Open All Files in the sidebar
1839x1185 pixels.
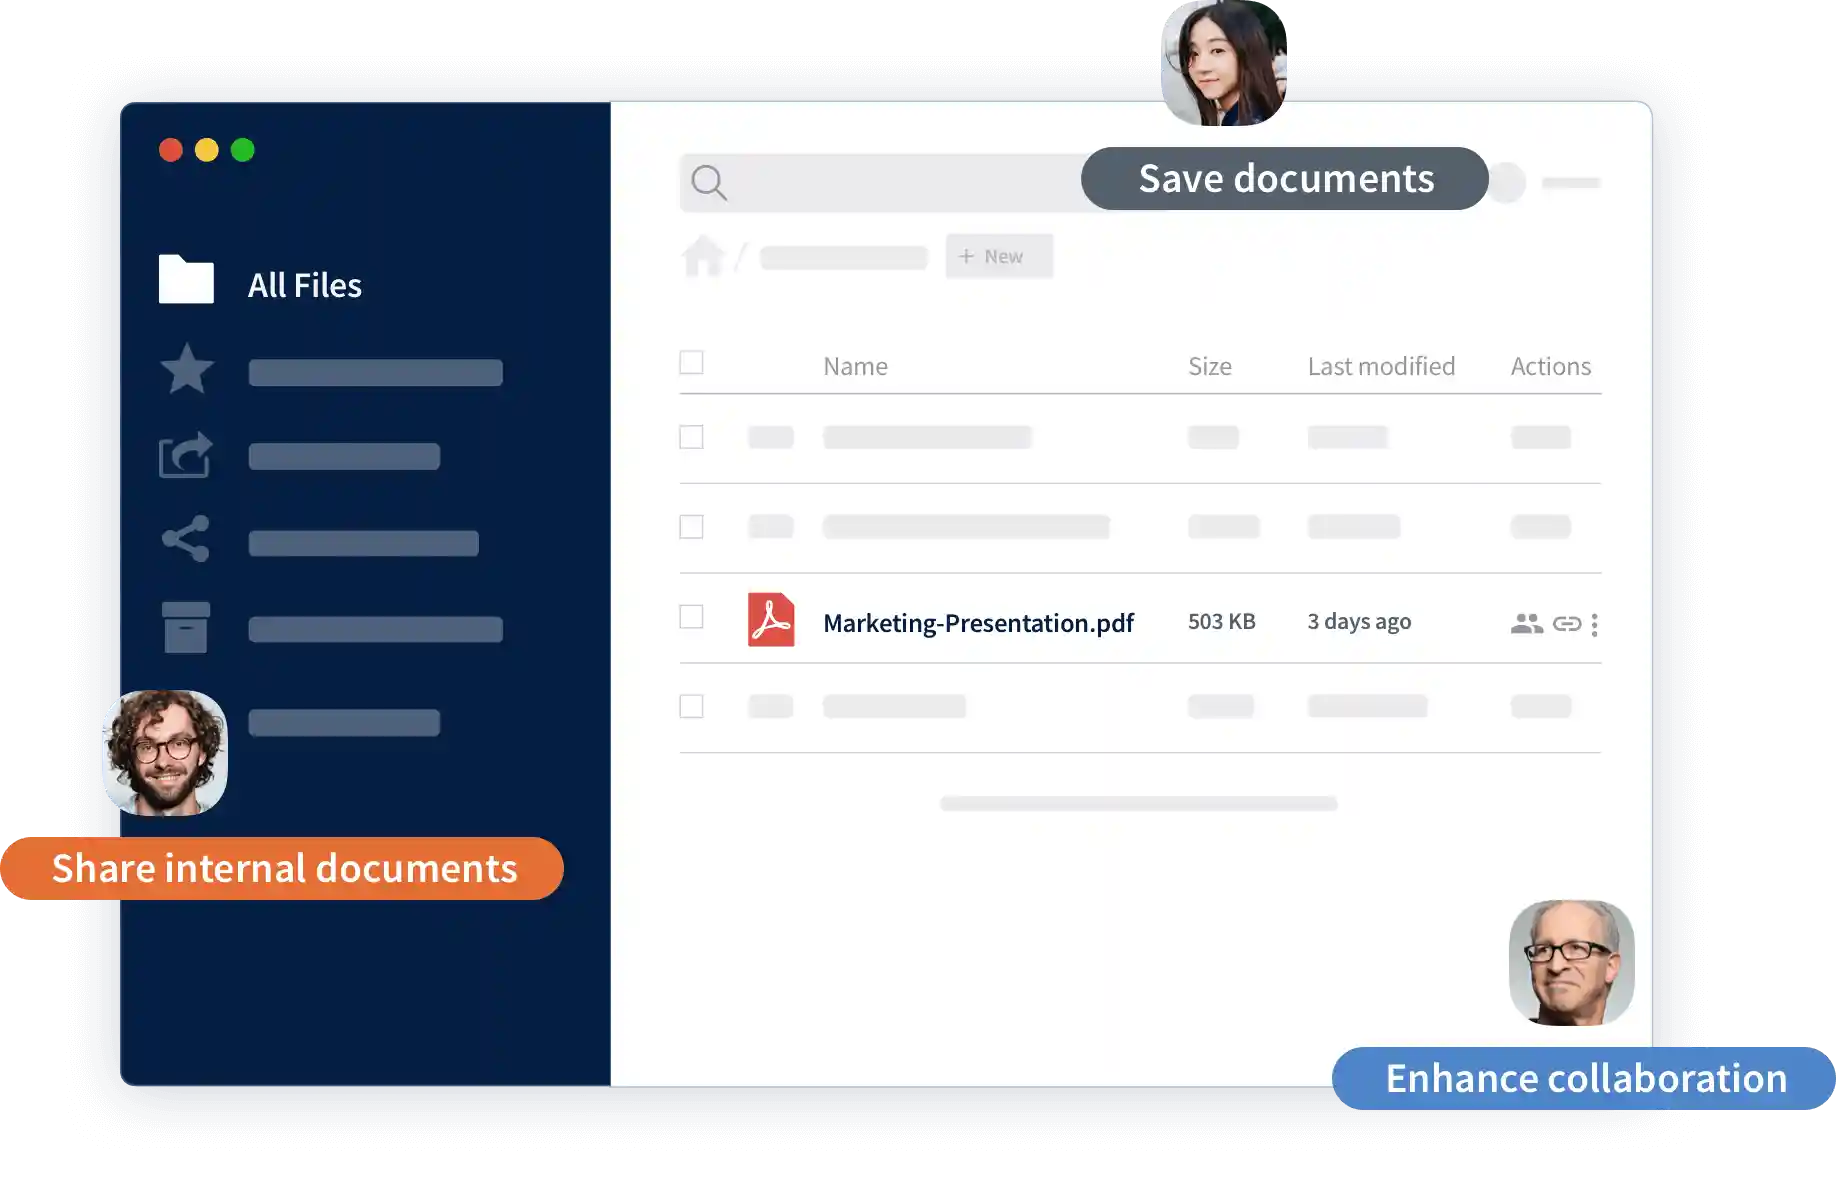point(303,284)
